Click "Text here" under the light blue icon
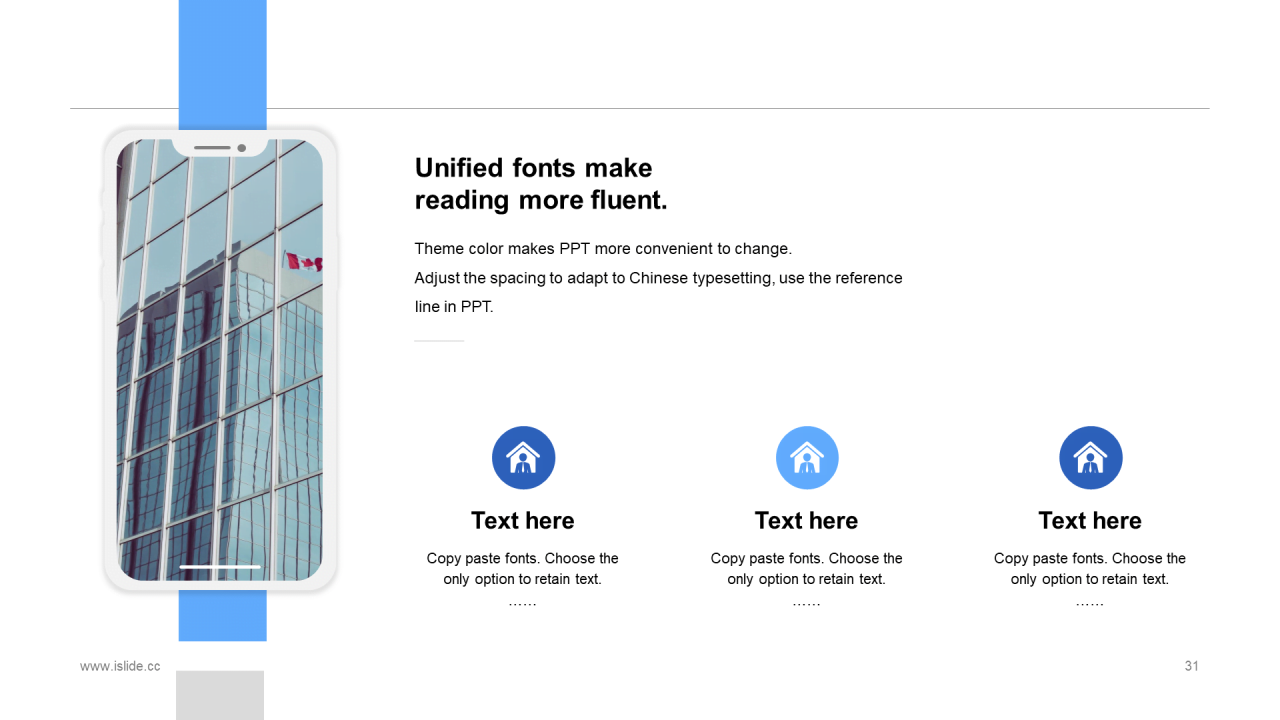 806,521
